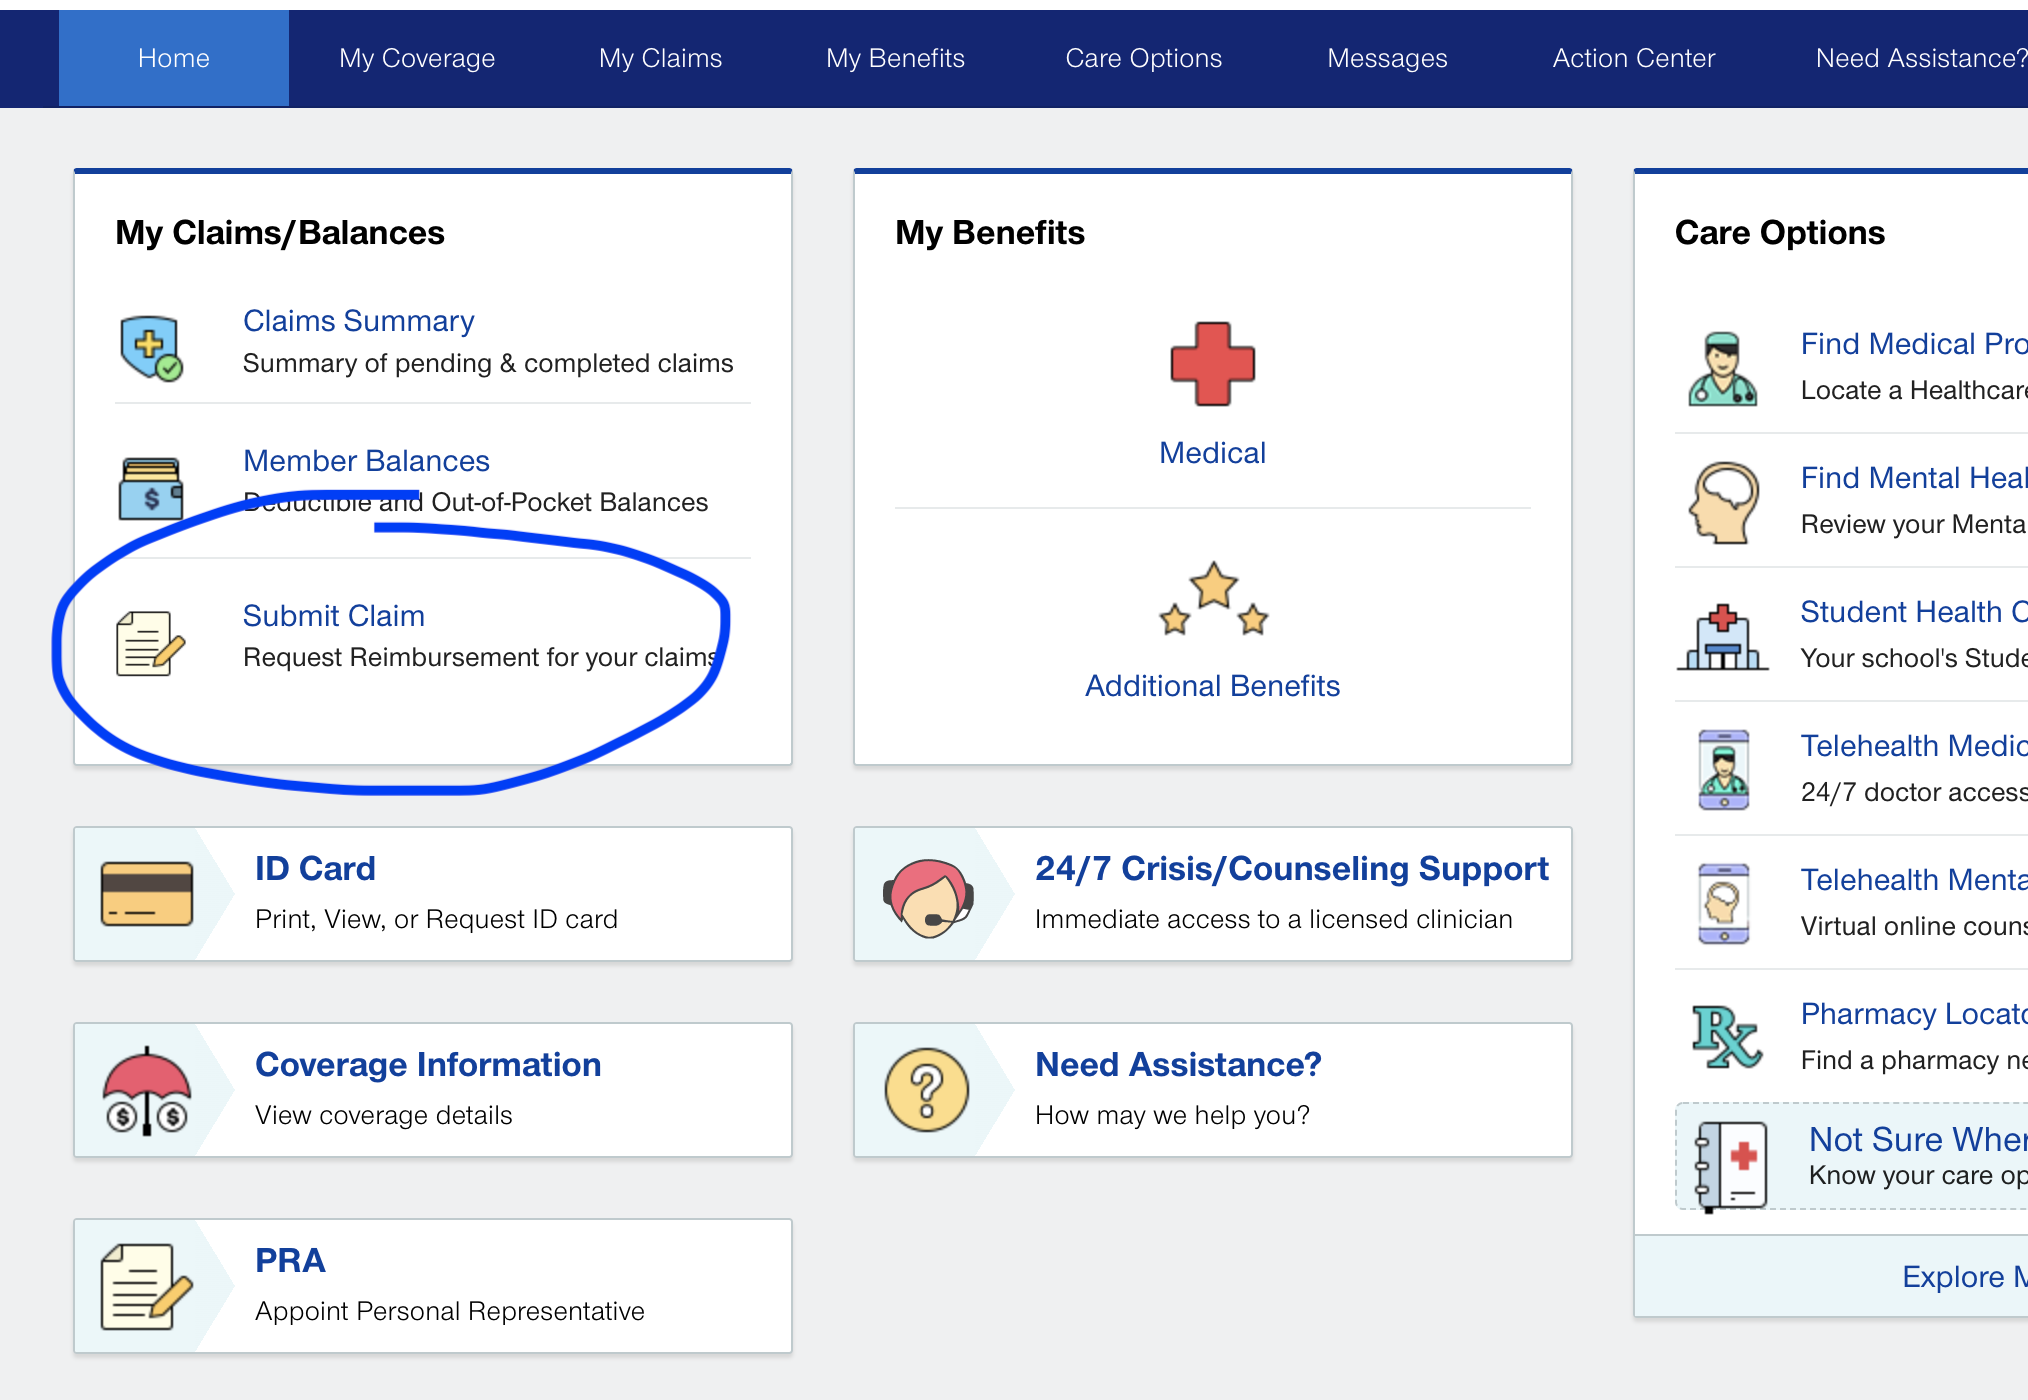Click the Crisis Support headset agent icon
This screenshot has width=2028, height=1400.
tap(928, 897)
